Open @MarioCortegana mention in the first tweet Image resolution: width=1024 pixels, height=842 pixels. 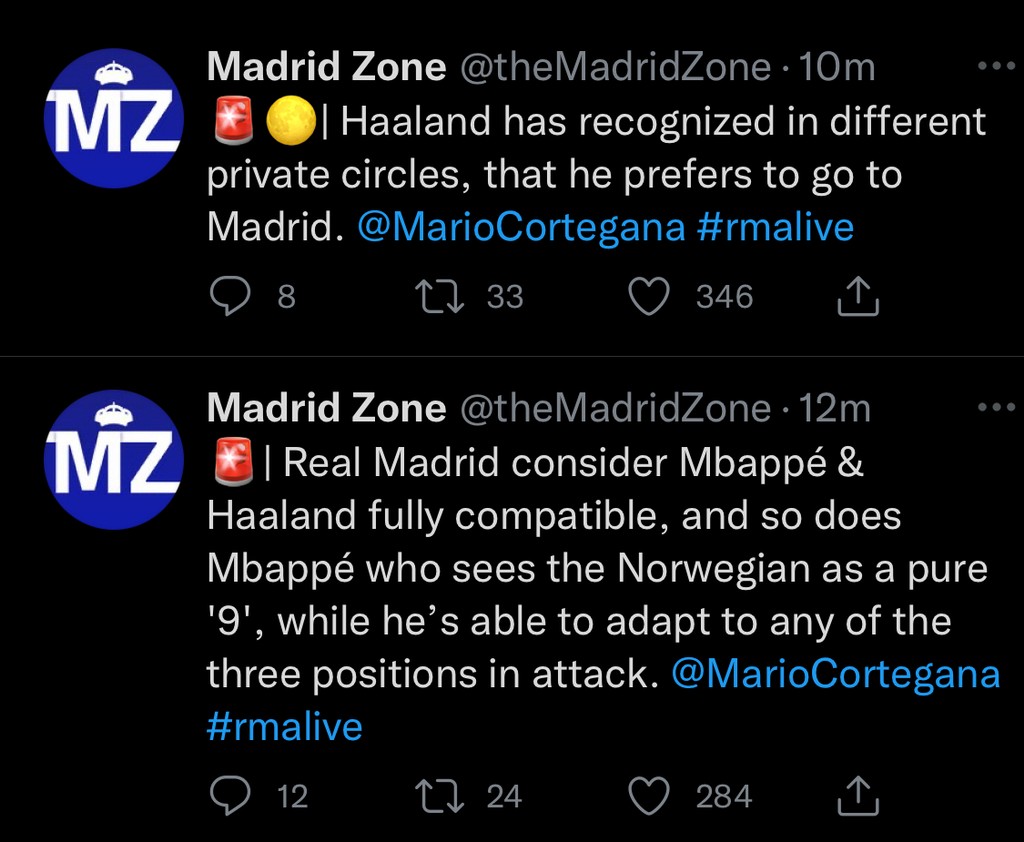pos(521,227)
